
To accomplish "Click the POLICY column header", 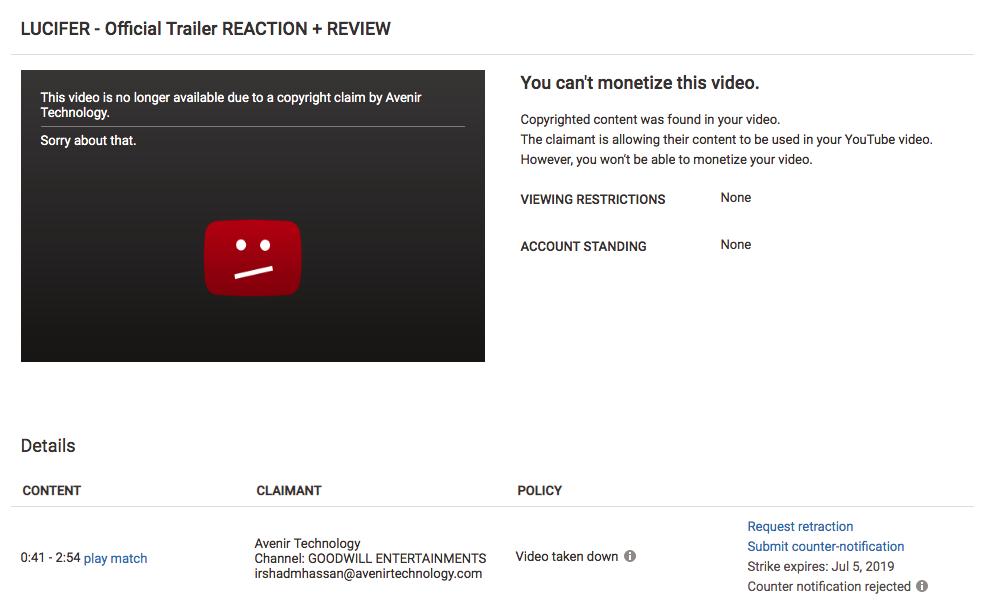I will pos(539,491).
